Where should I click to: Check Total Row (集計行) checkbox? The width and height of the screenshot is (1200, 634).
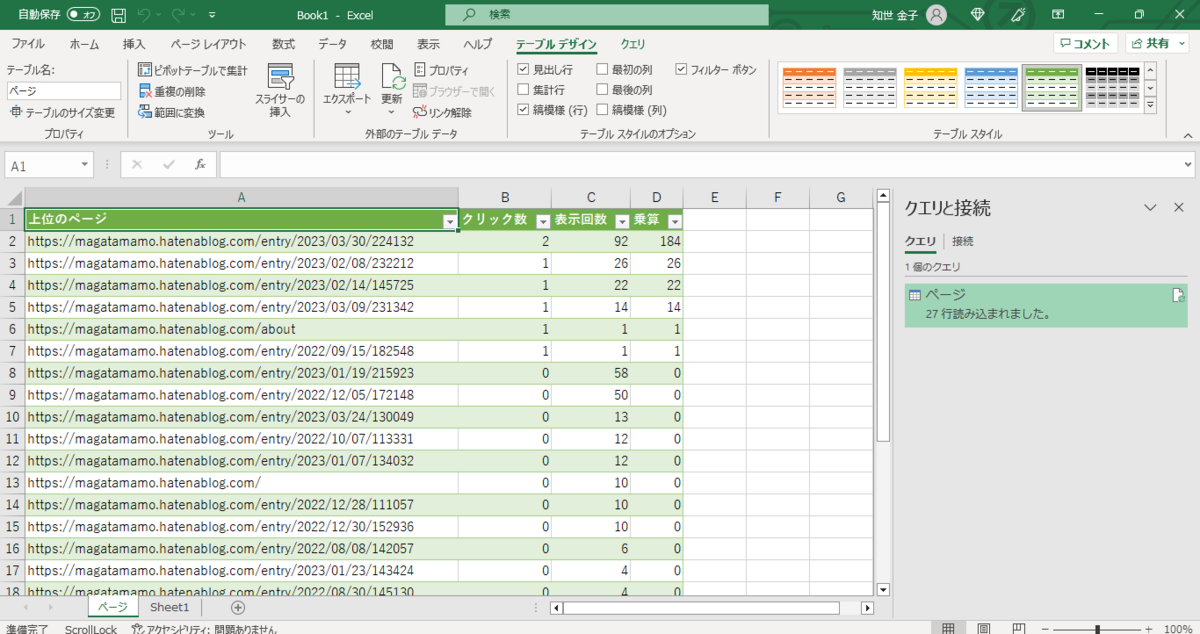point(523,90)
